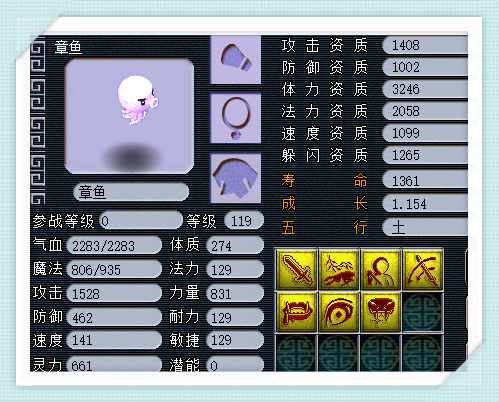Image resolution: width=499 pixels, height=402 pixels.
Task: Select the 攻击资质 value 1408
Action: point(425,45)
